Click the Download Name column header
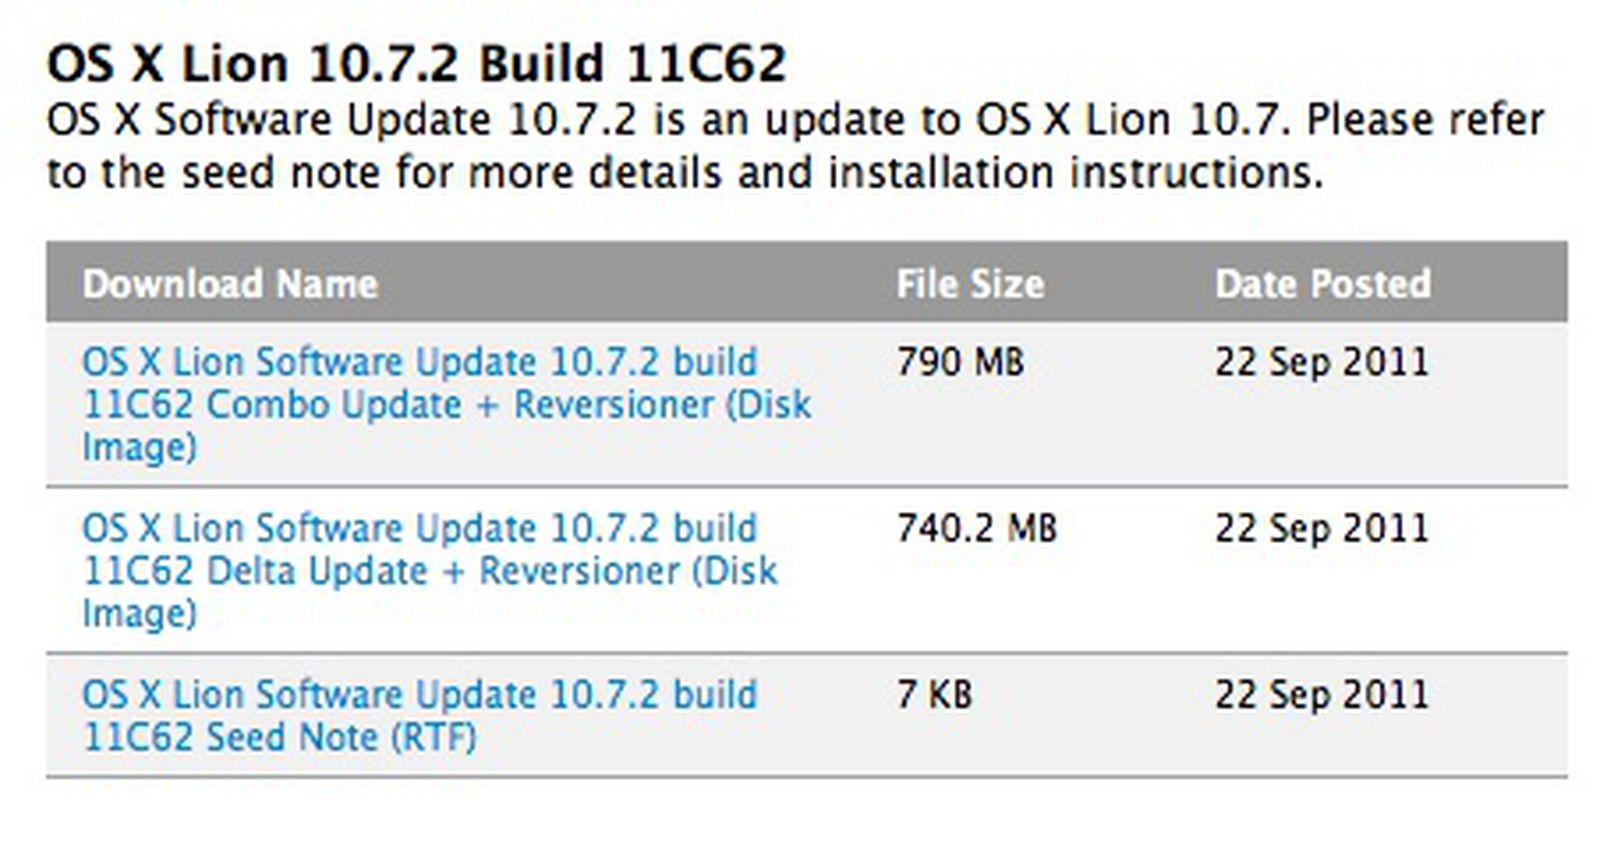 (230, 284)
